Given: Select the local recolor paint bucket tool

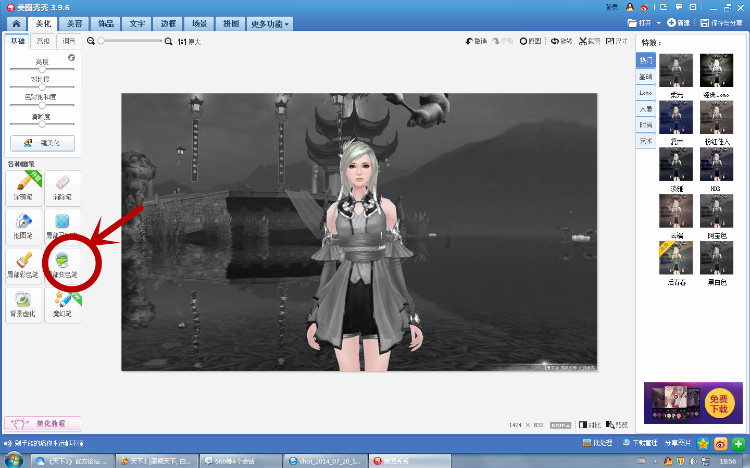Looking at the screenshot, I should coord(63,266).
